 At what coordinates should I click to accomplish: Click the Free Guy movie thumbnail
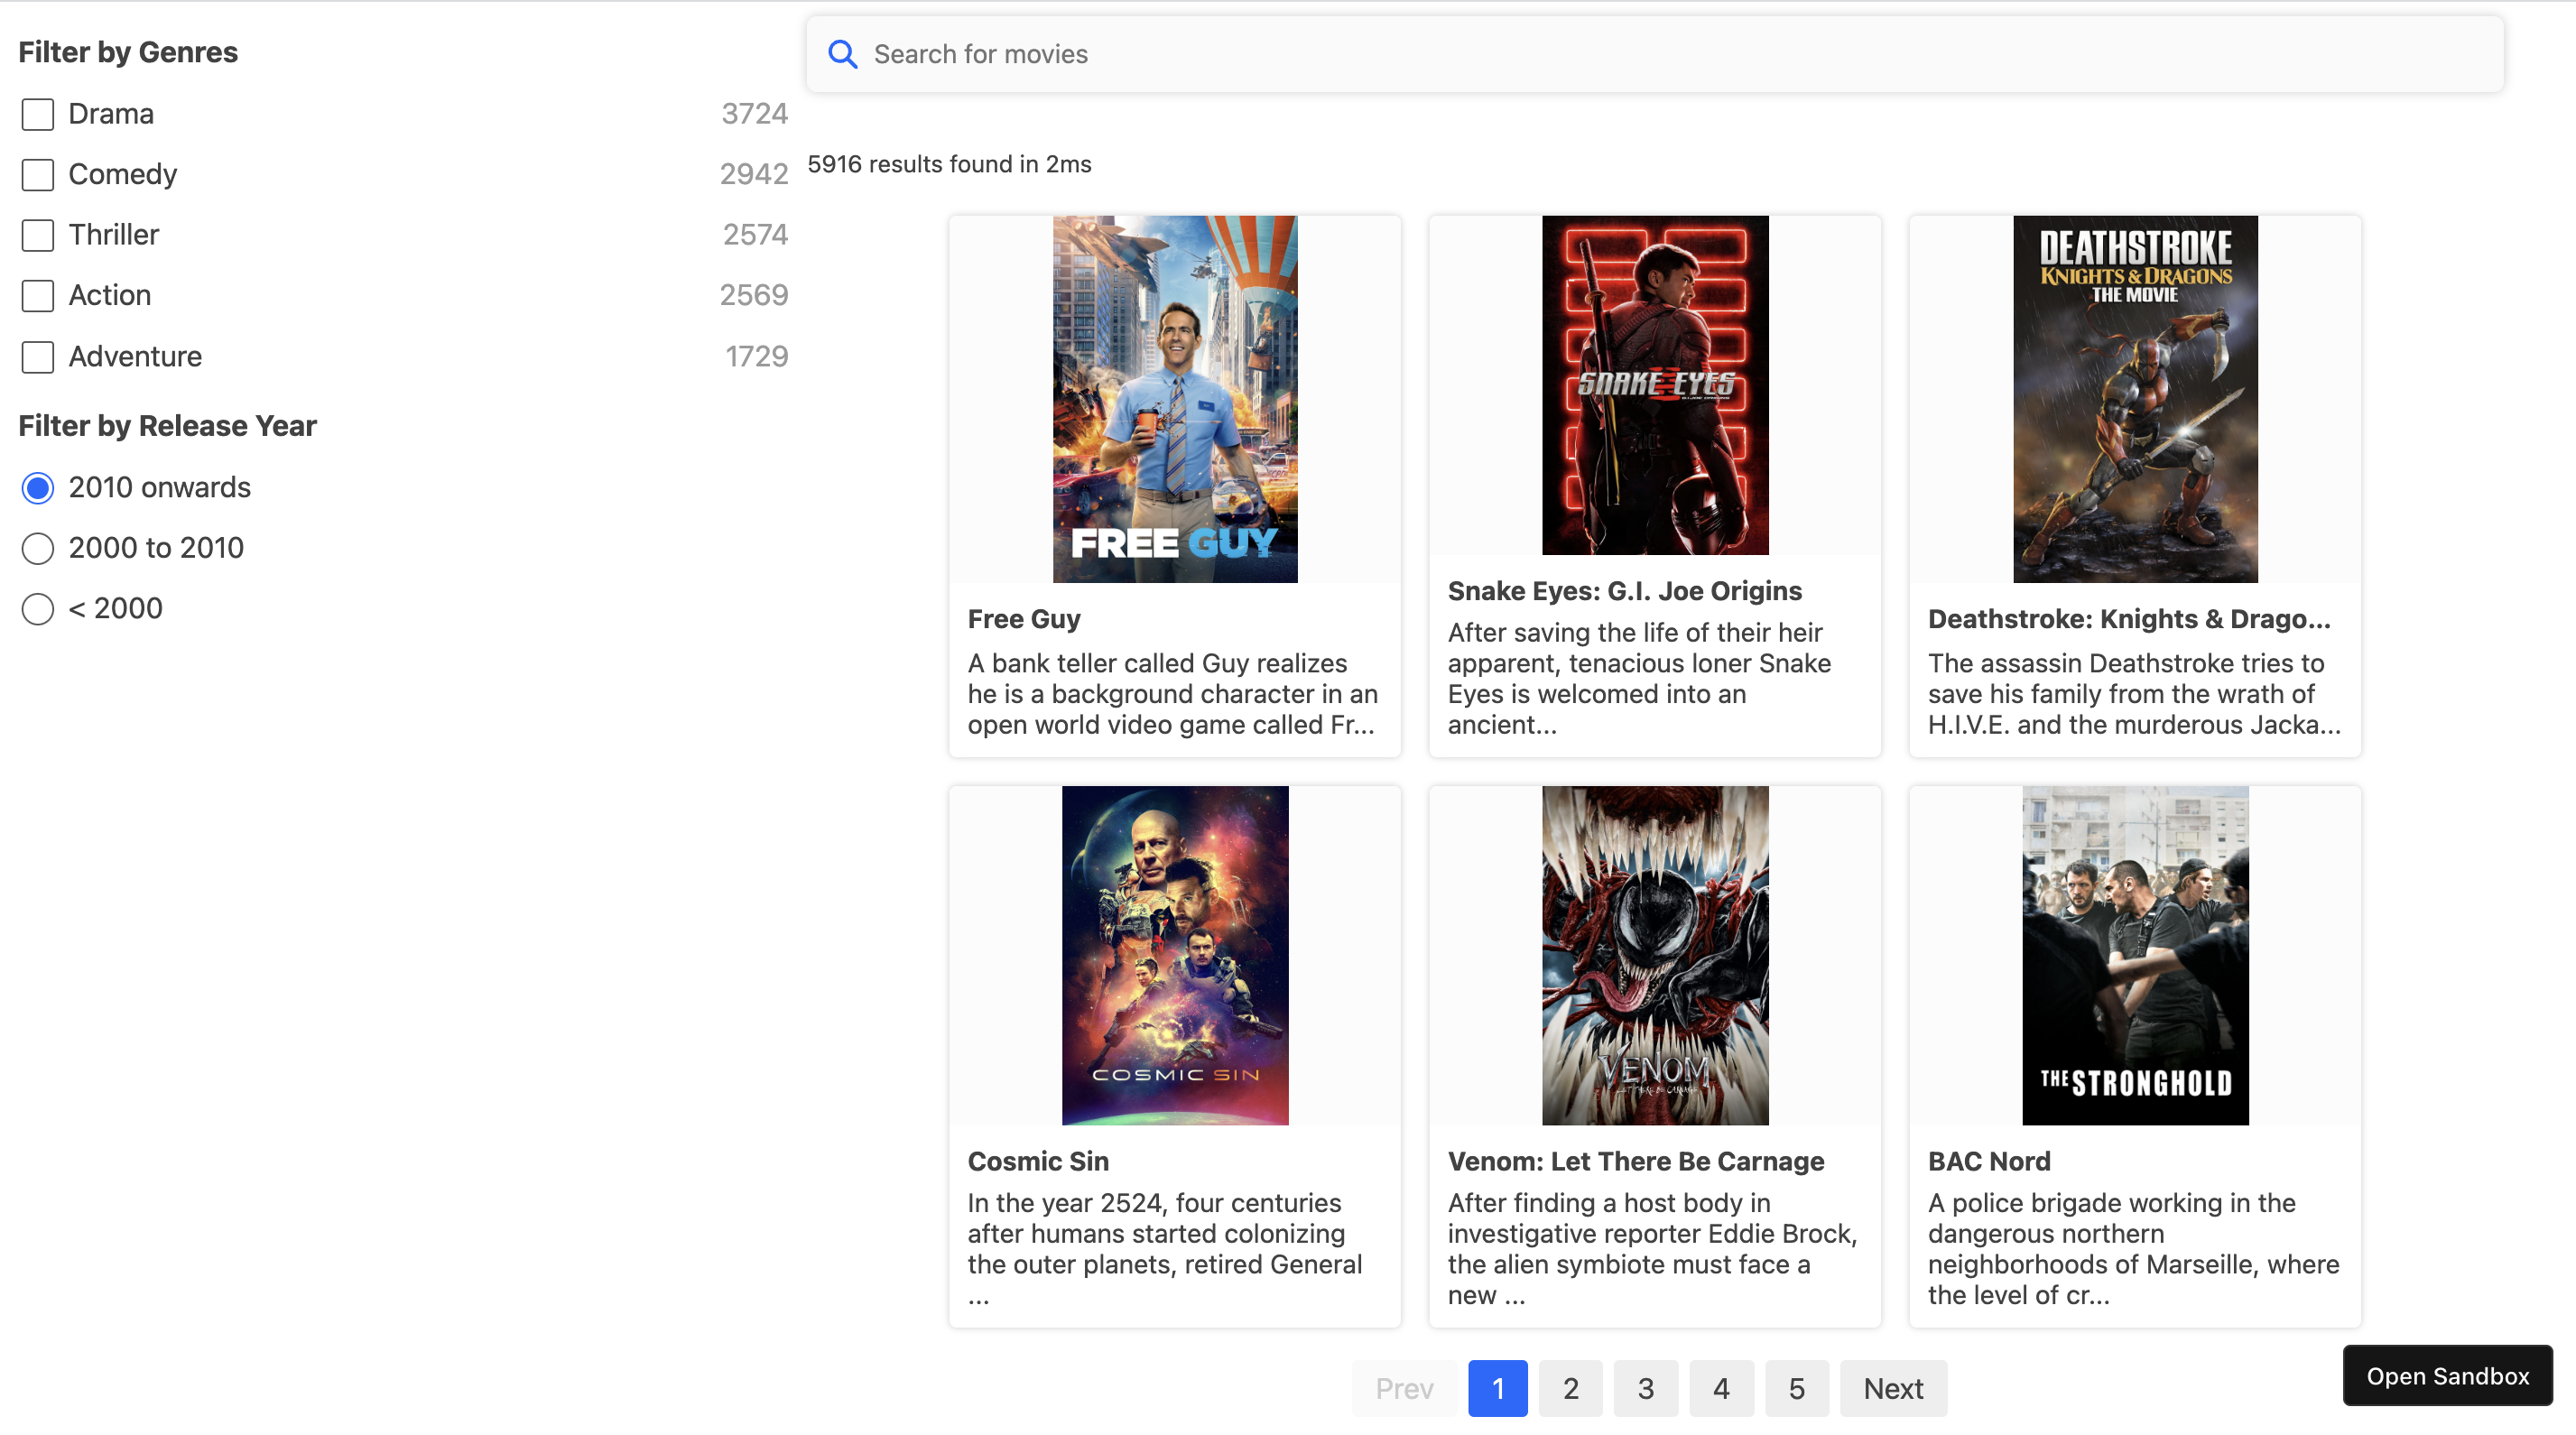coord(1175,398)
